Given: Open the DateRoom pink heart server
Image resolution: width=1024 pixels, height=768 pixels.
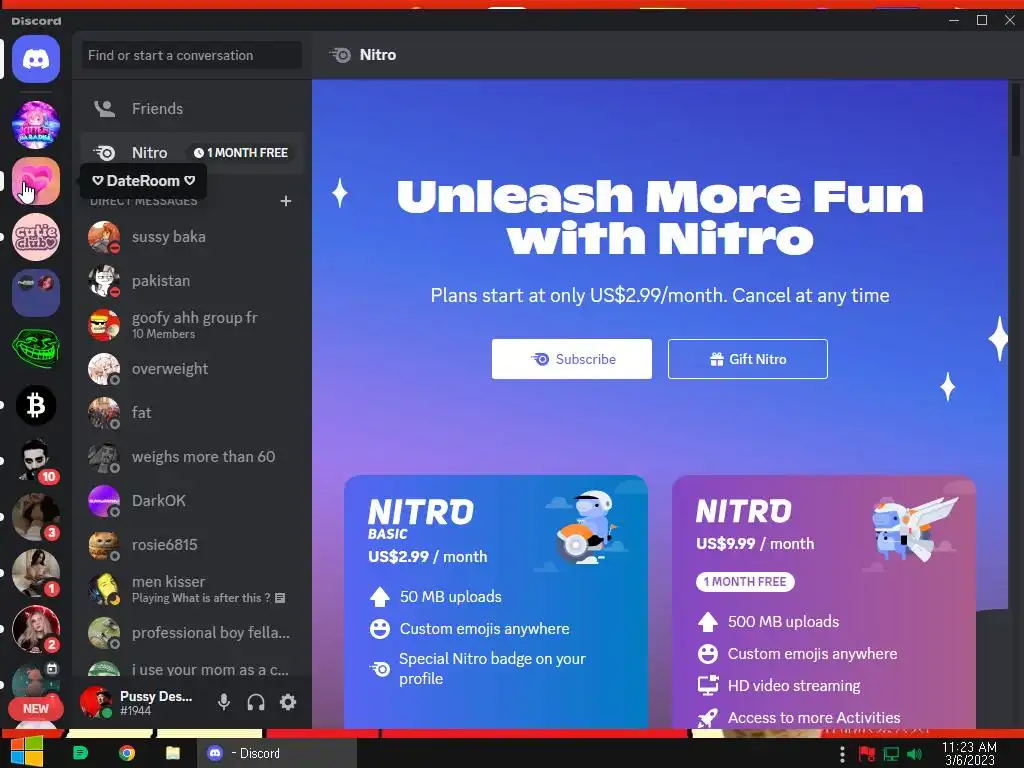Looking at the screenshot, I should point(36,181).
